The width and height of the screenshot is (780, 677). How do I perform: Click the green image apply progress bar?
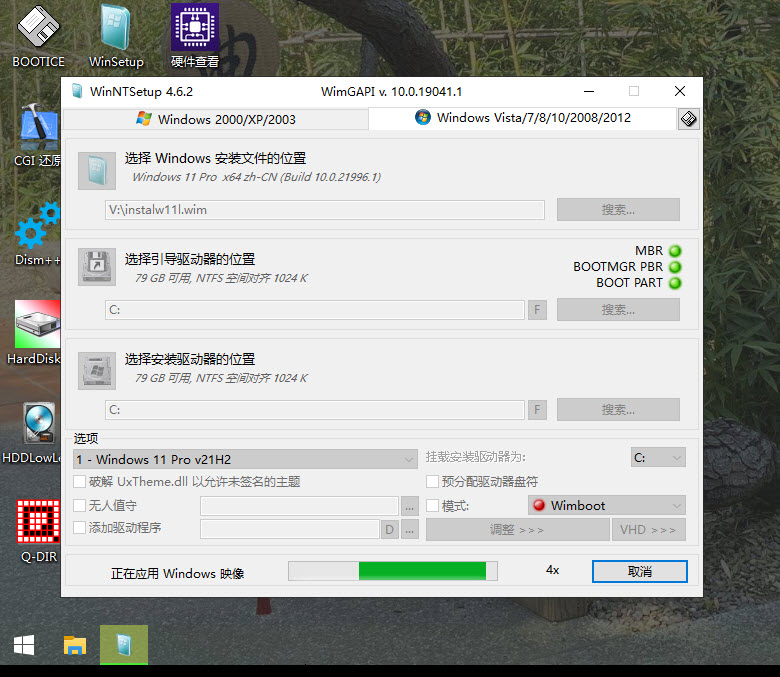click(392, 571)
